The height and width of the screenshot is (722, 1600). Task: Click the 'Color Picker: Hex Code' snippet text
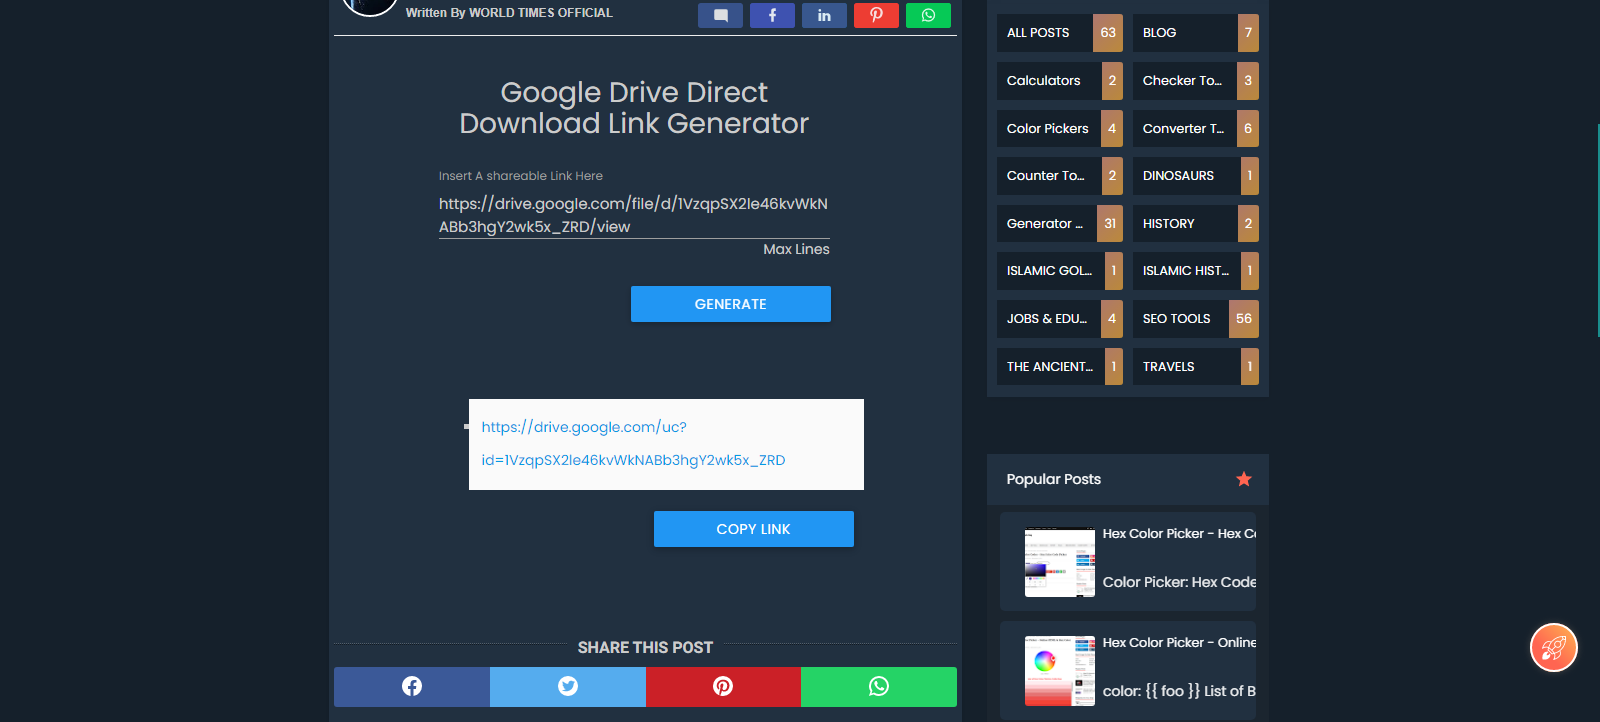point(1179,582)
